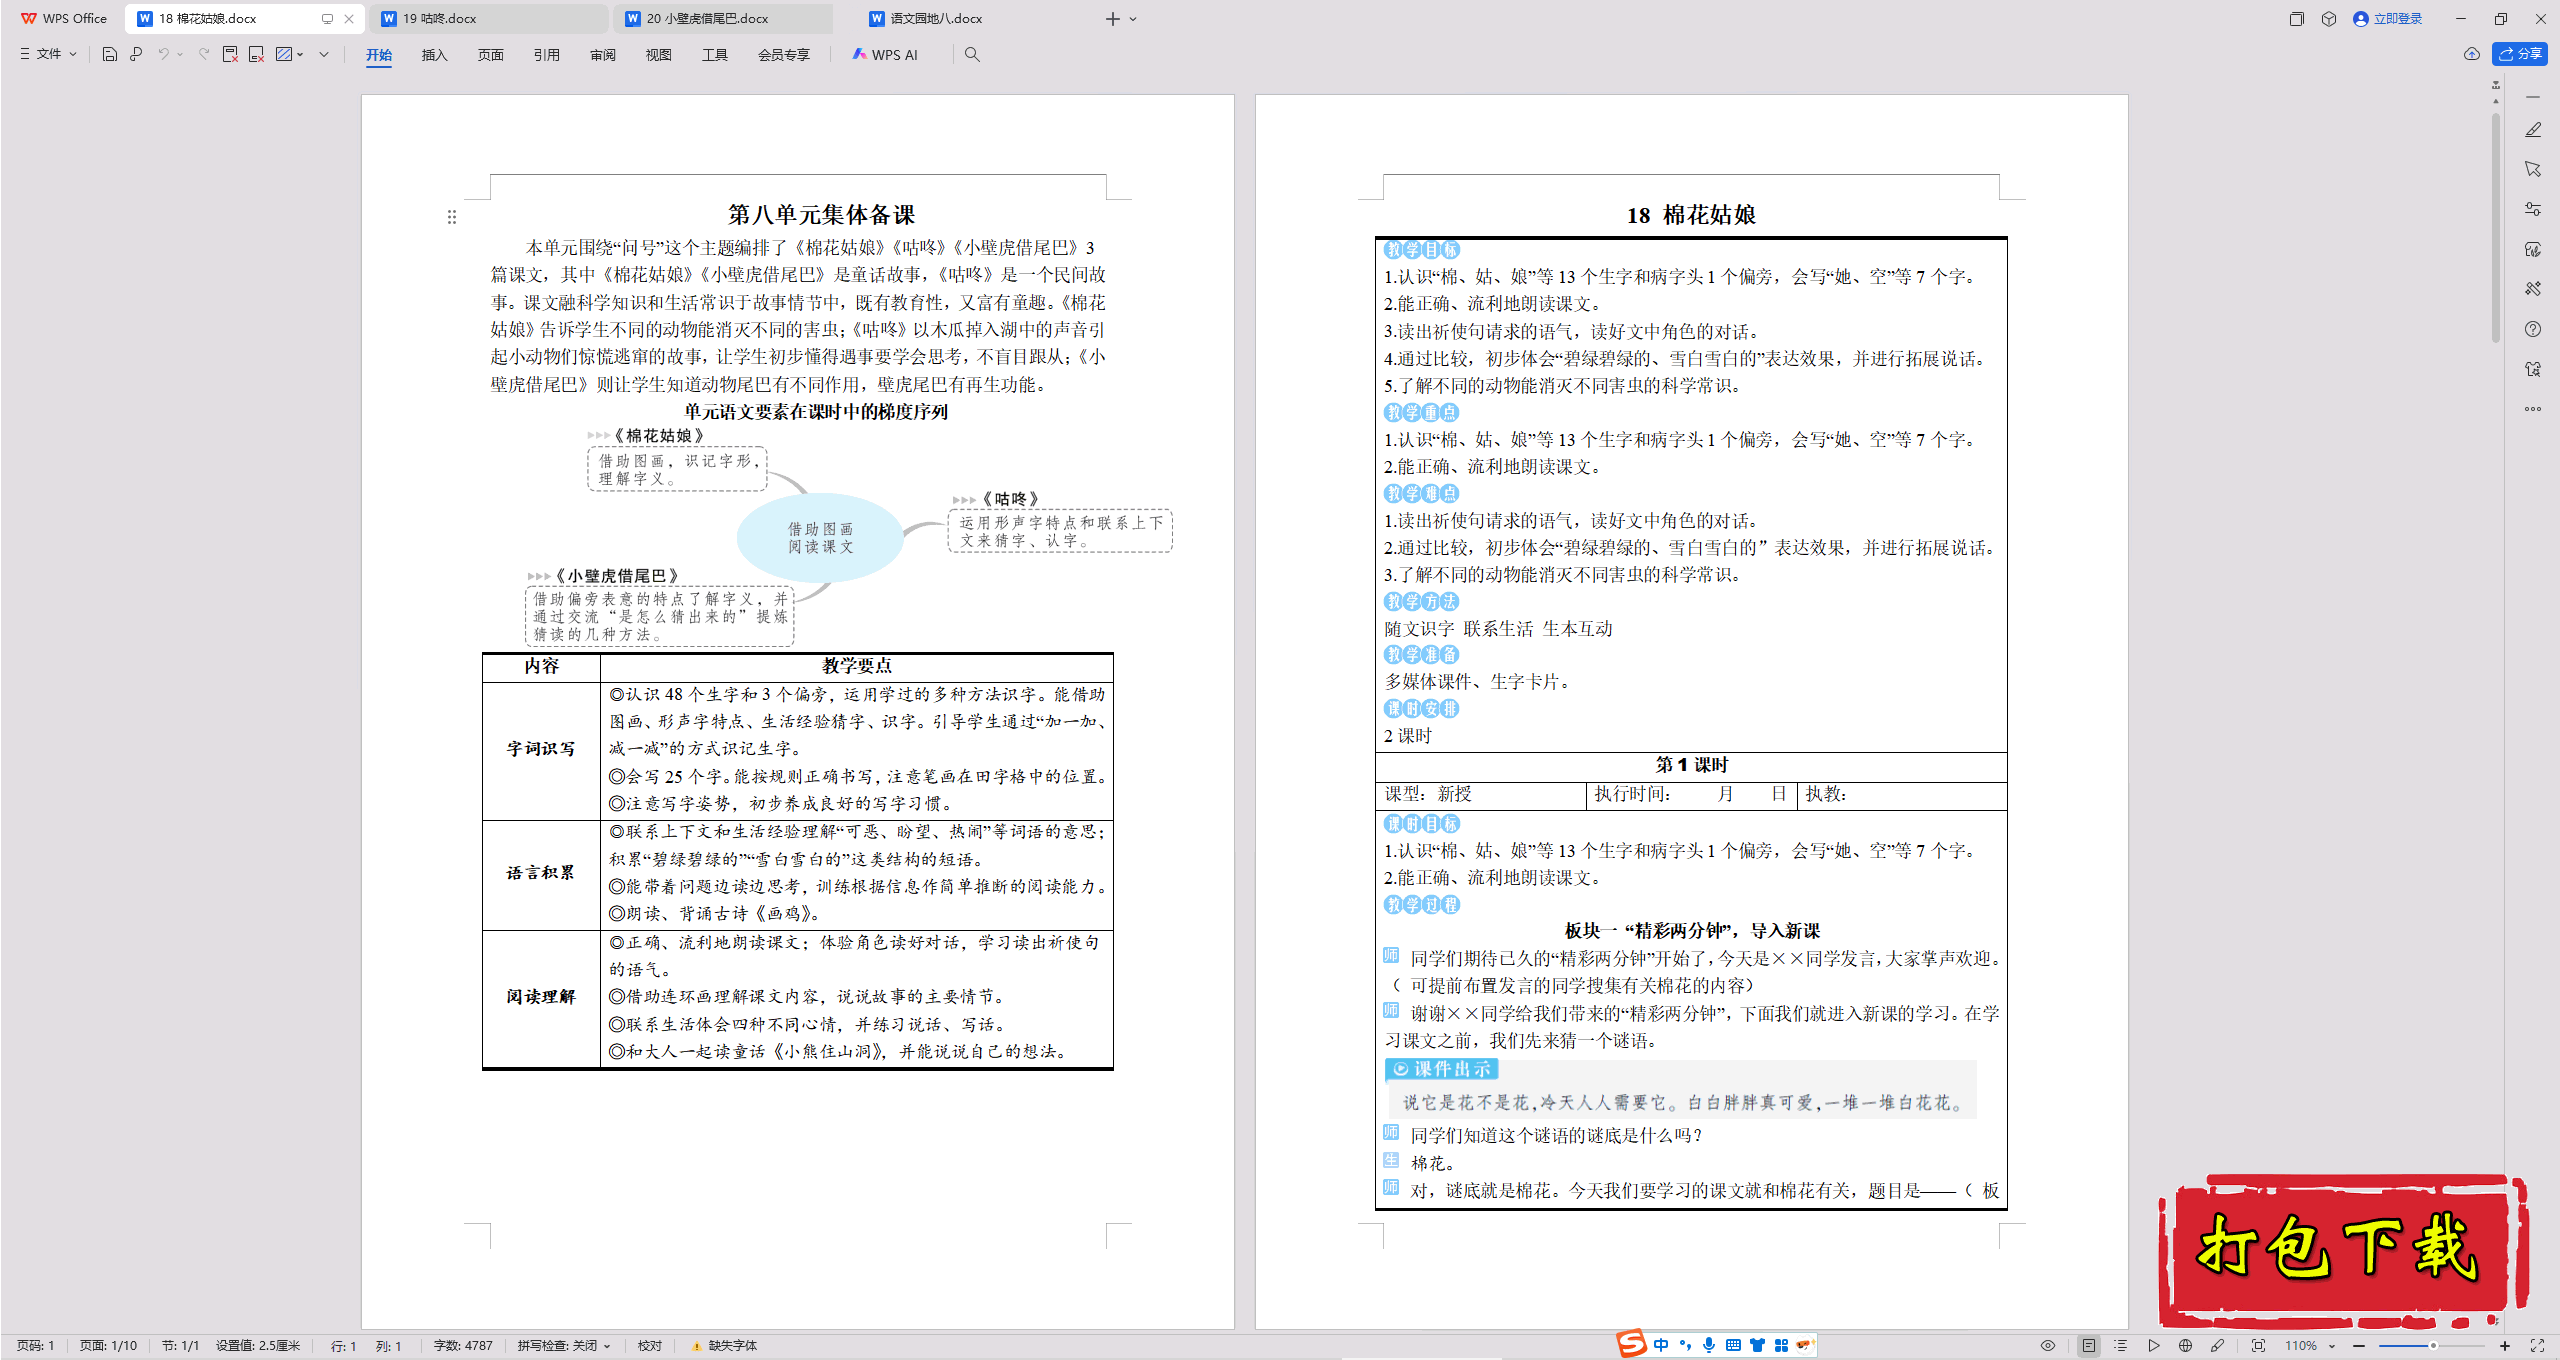Click the fit-page focus icon in status bar
The width and height of the screenshot is (2560, 1360).
2258,1346
